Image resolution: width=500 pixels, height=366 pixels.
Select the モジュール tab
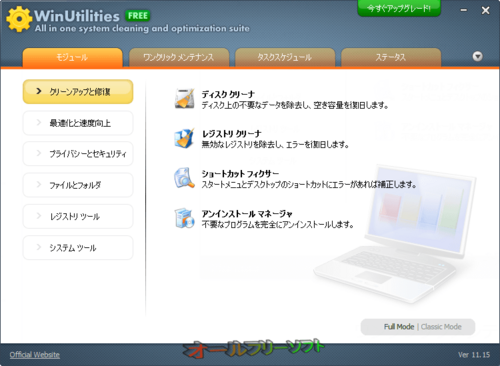[72, 57]
